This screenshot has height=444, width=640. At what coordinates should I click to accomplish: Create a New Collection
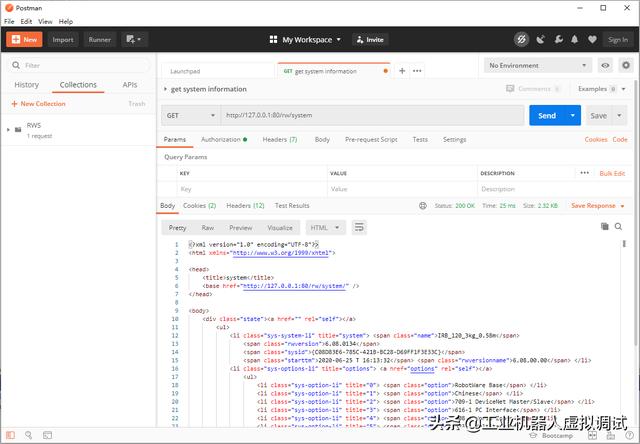click(x=38, y=104)
